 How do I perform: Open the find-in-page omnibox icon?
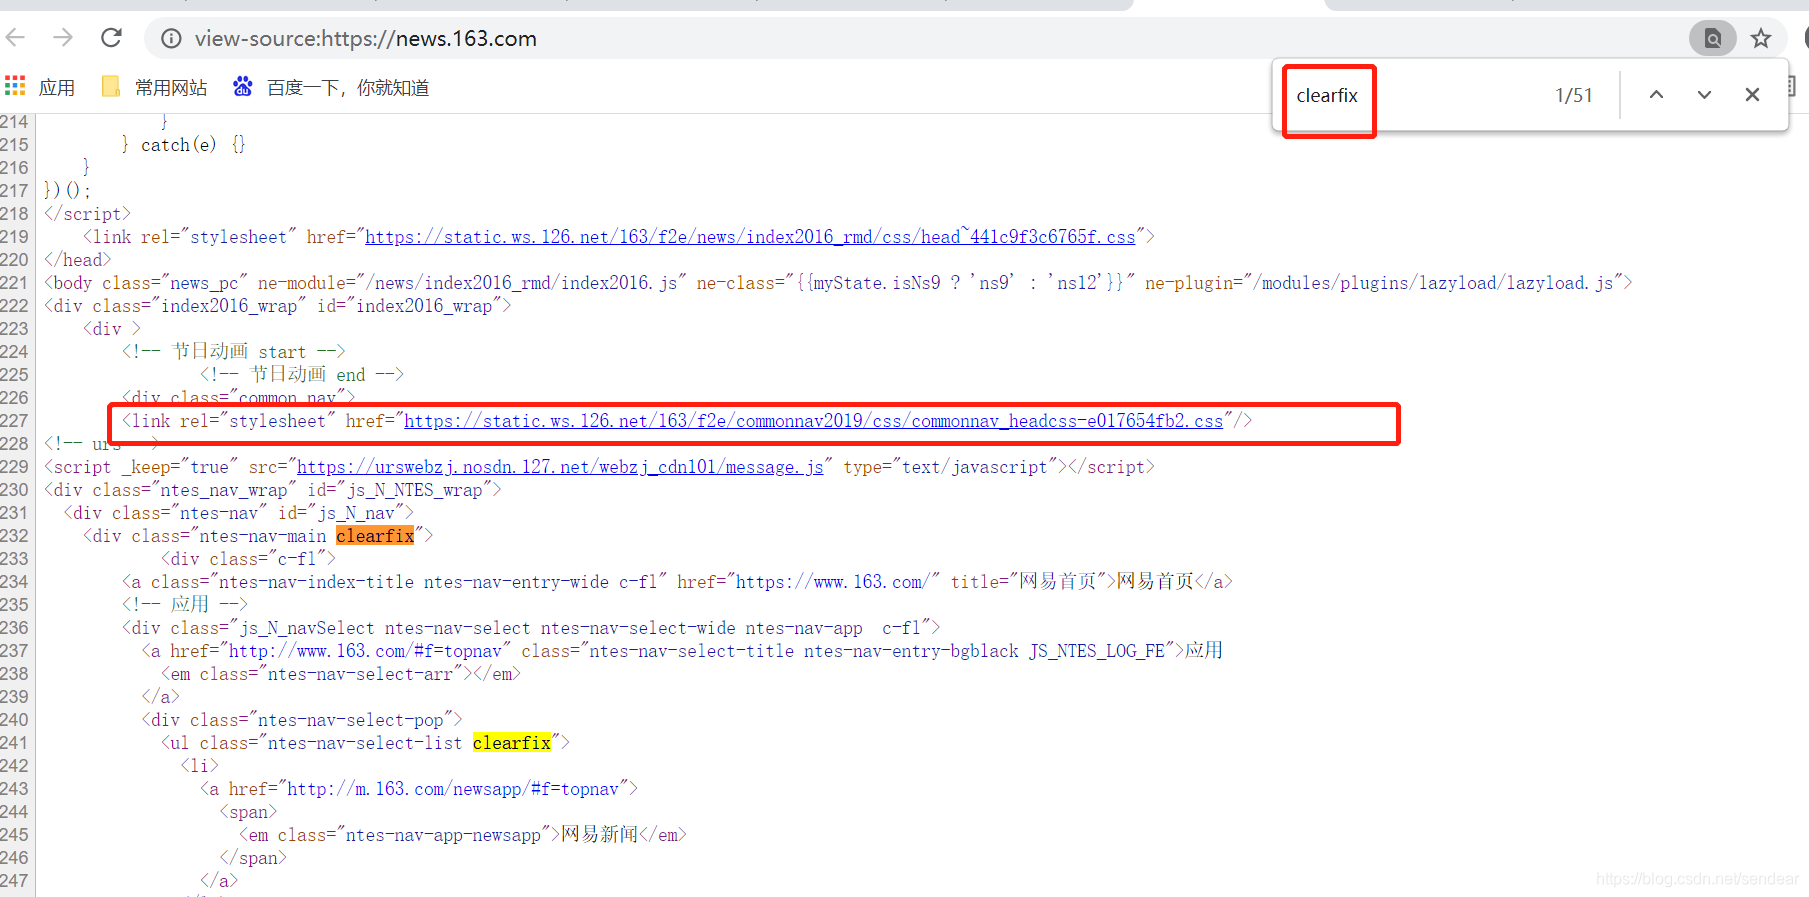1713,39
